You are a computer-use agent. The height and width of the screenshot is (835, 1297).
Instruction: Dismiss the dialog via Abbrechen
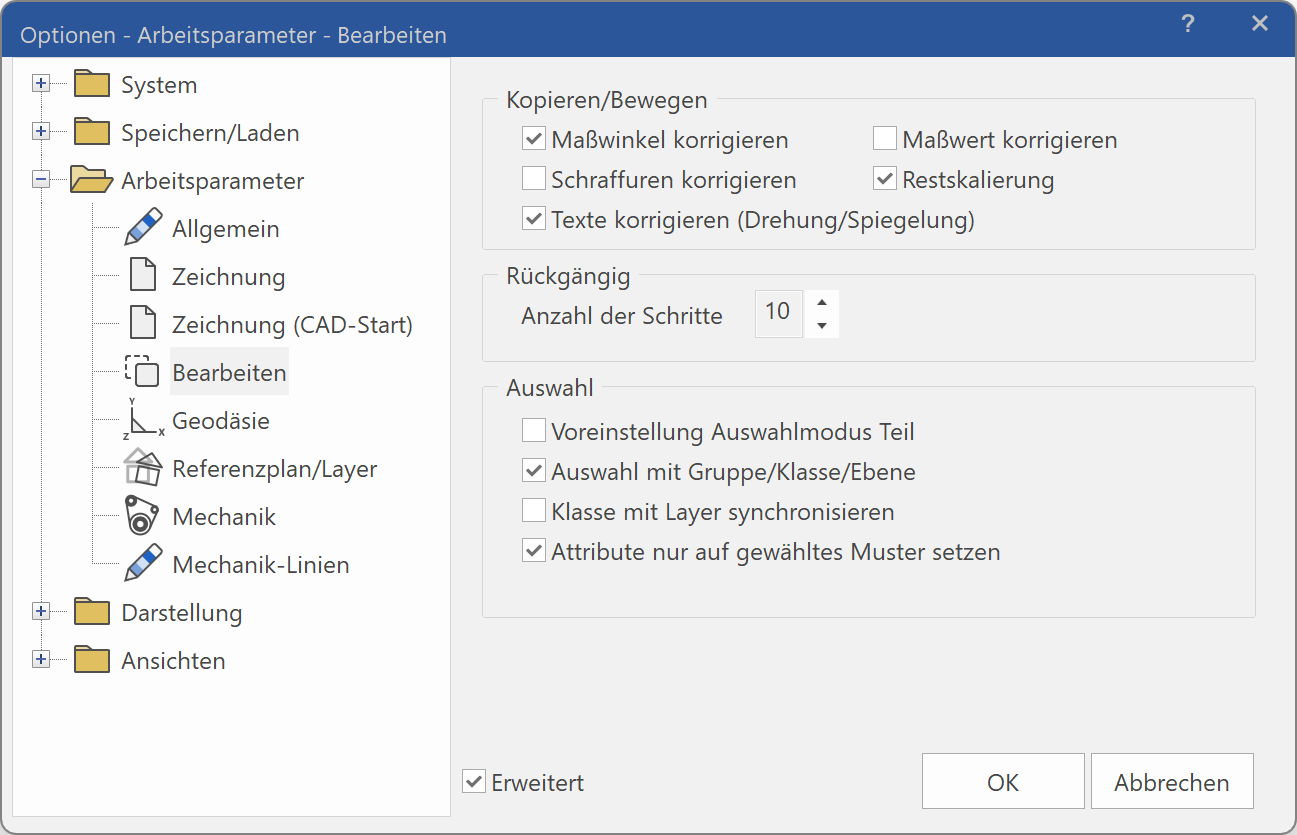click(1171, 781)
